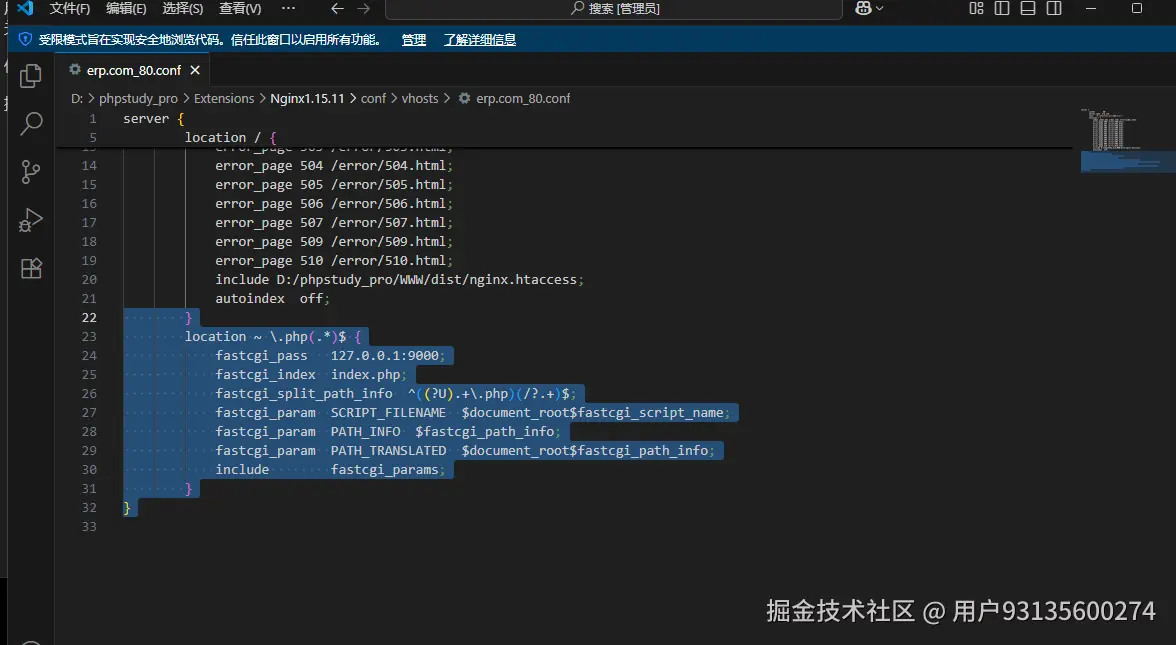1176x645 pixels.
Task: Click line number 33 in gutter
Action: pos(88,526)
